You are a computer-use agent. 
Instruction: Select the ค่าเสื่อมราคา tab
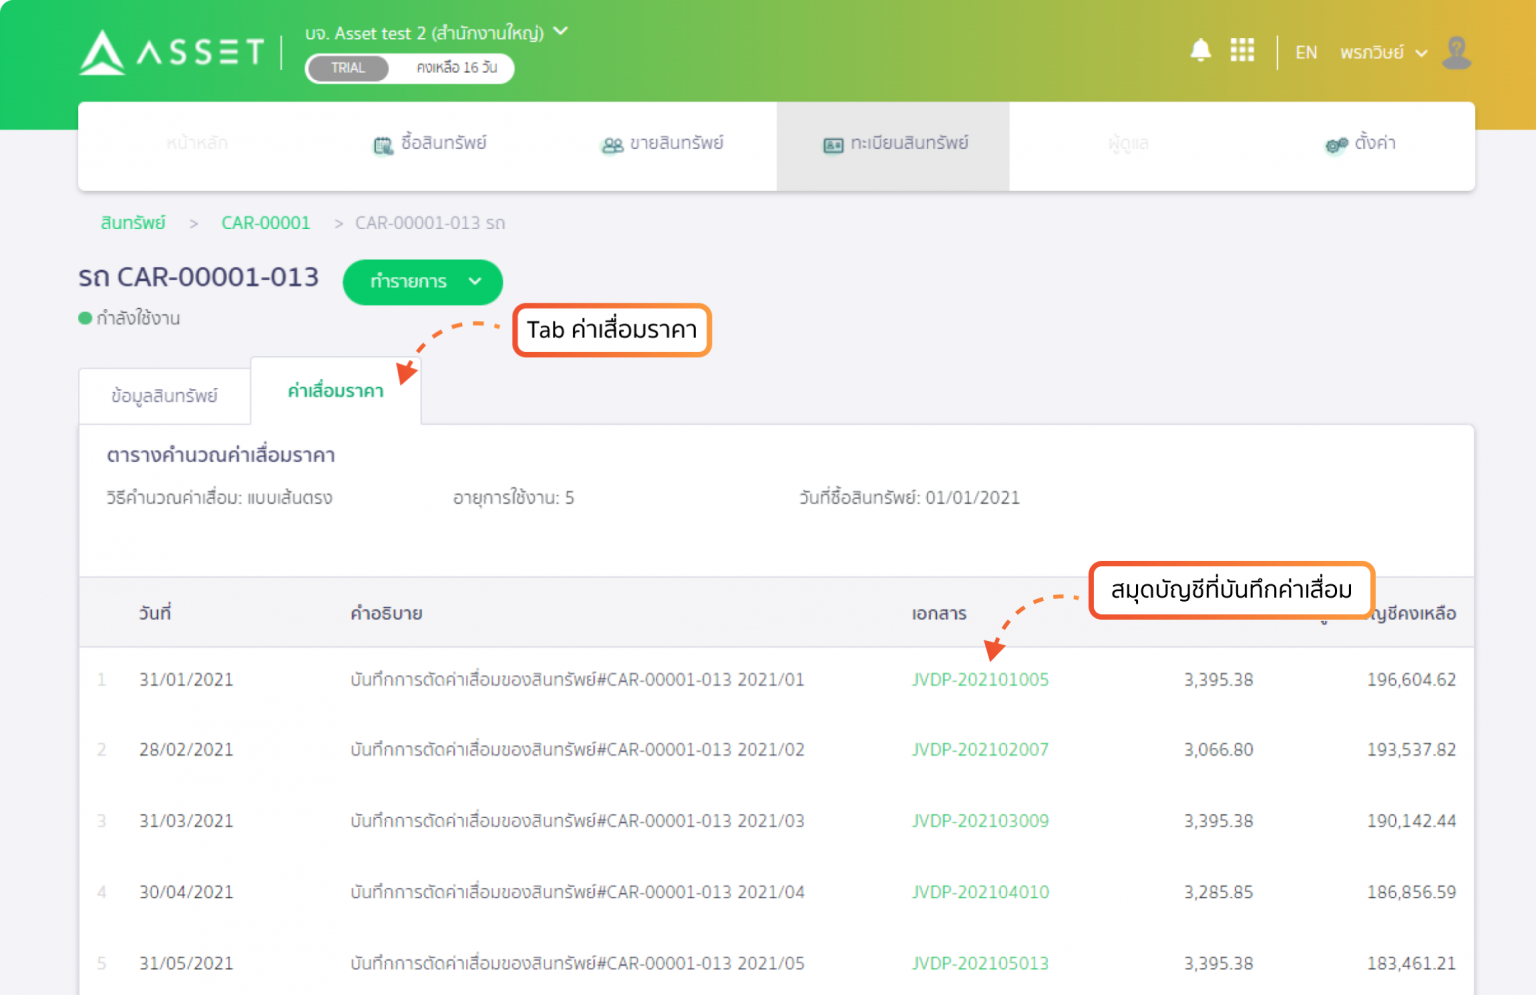click(335, 391)
